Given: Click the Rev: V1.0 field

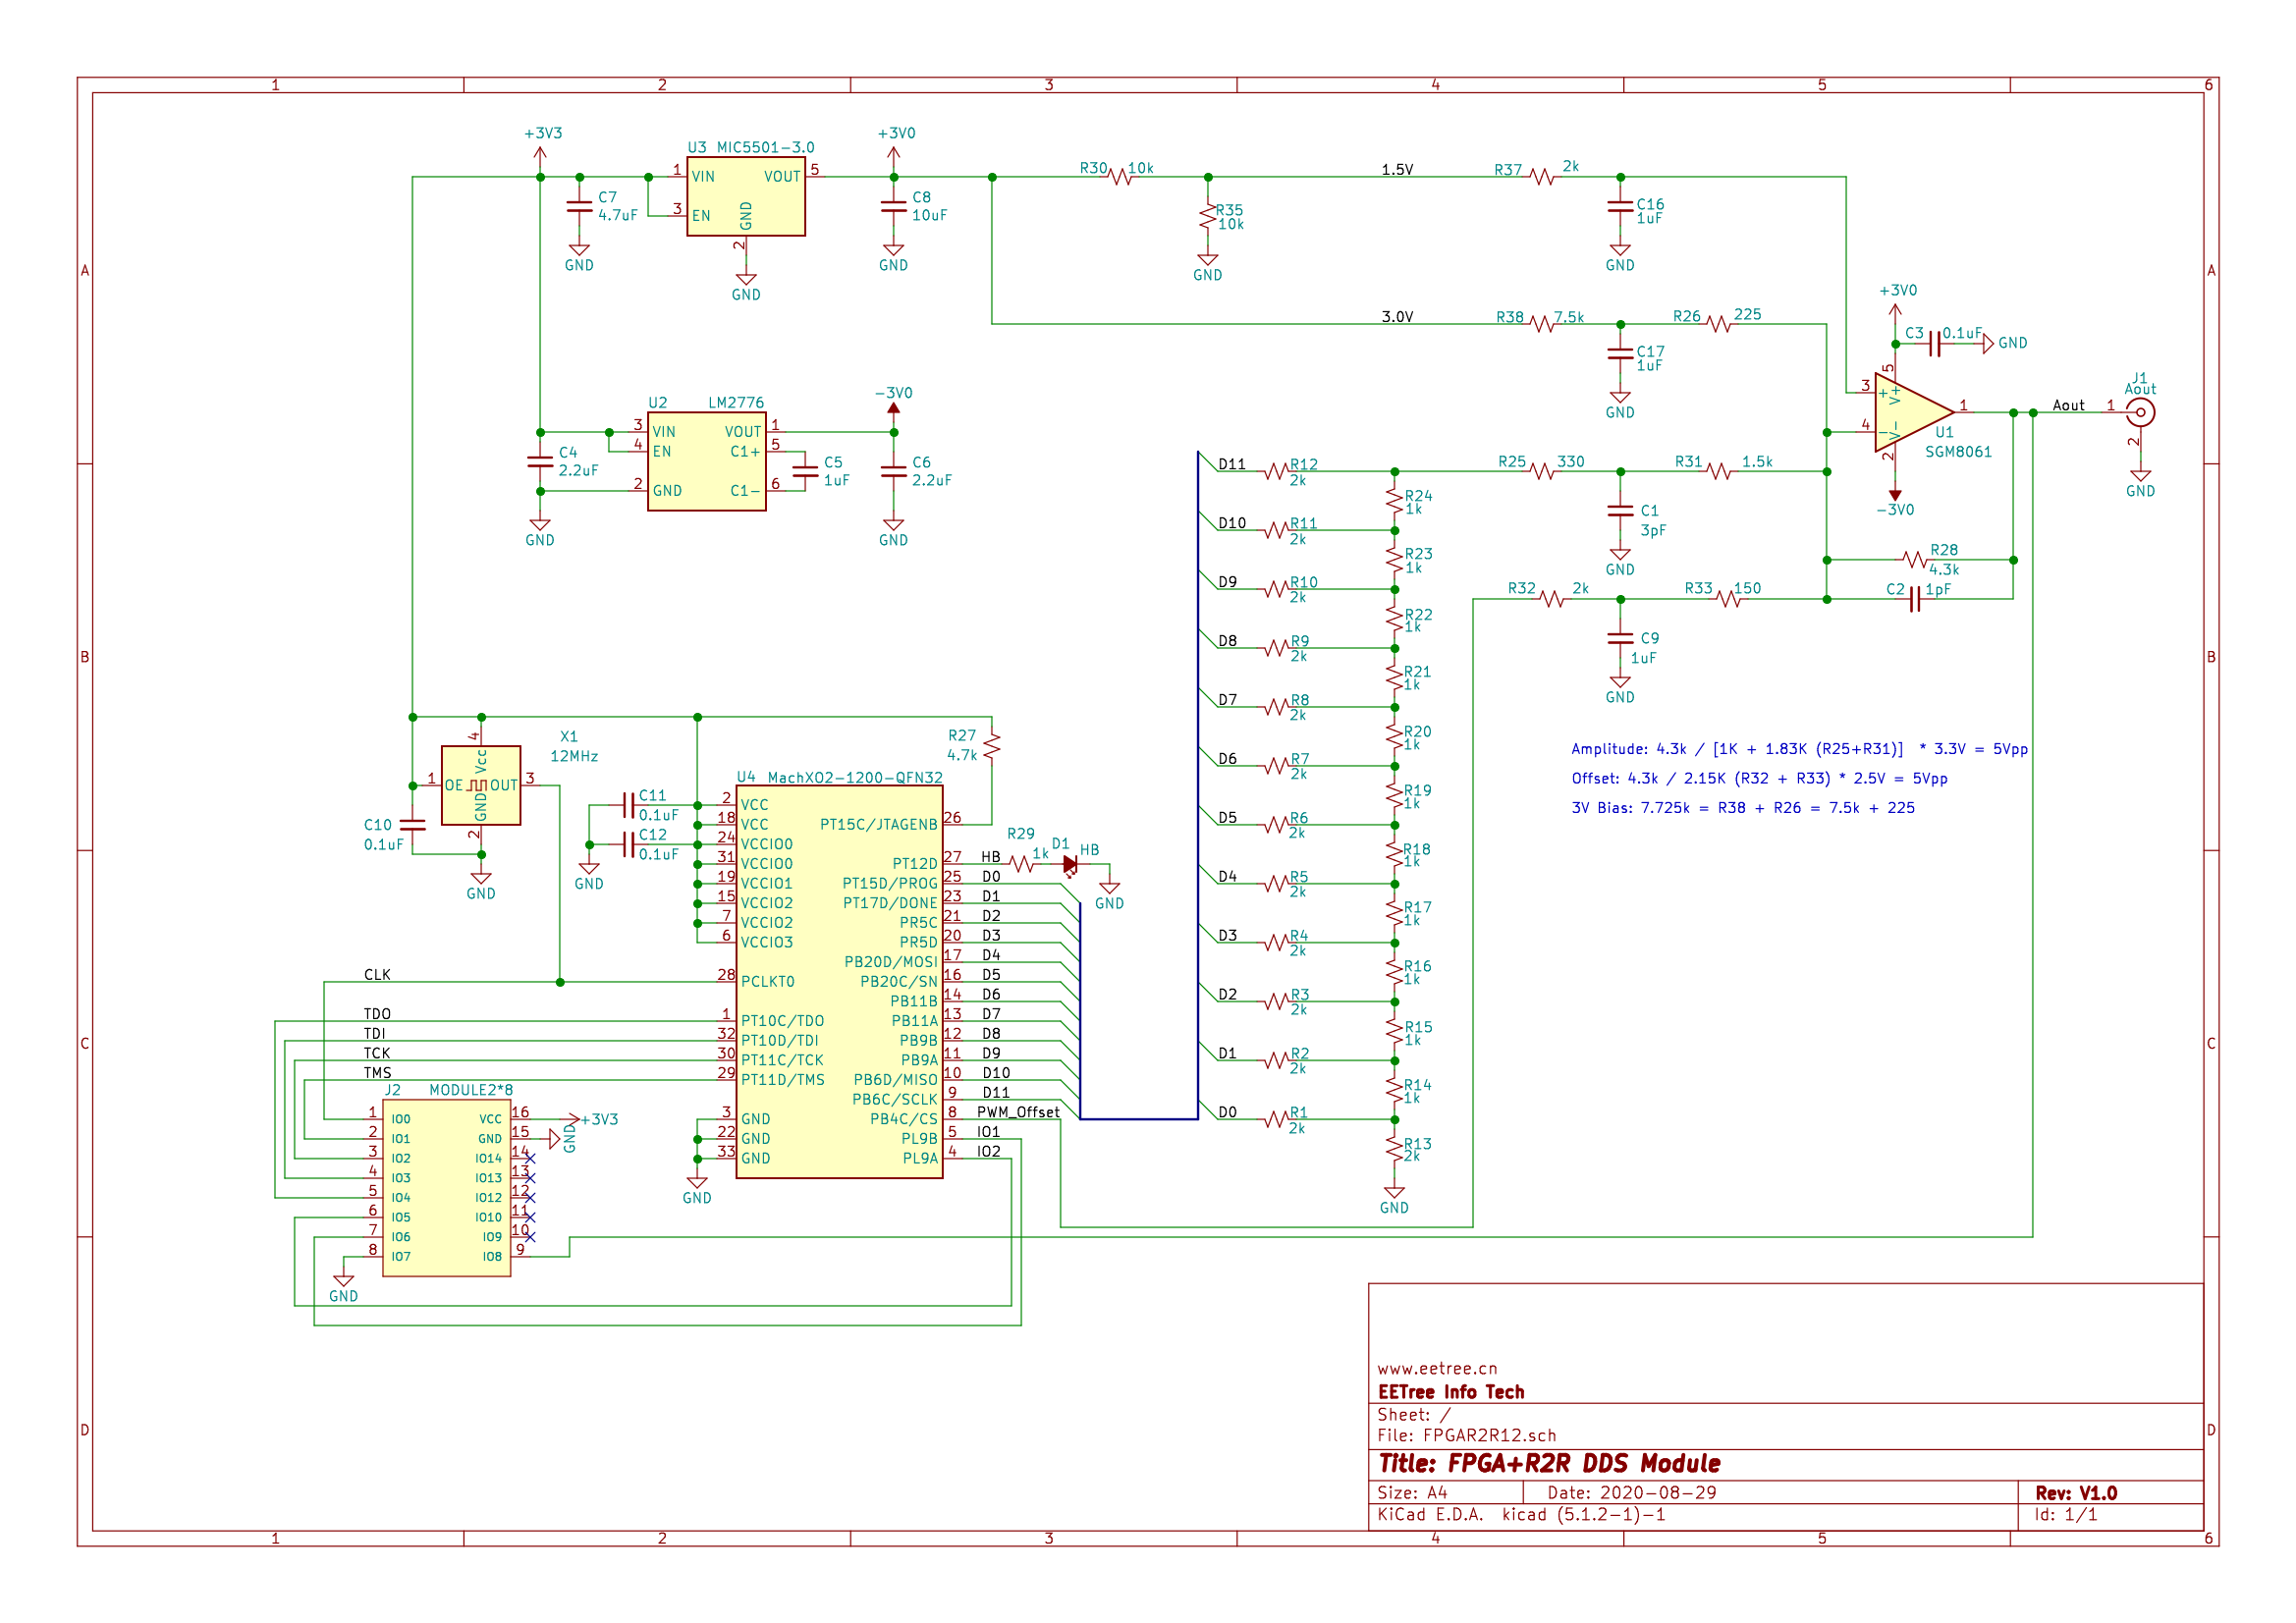Looking at the screenshot, I should (2076, 1493).
